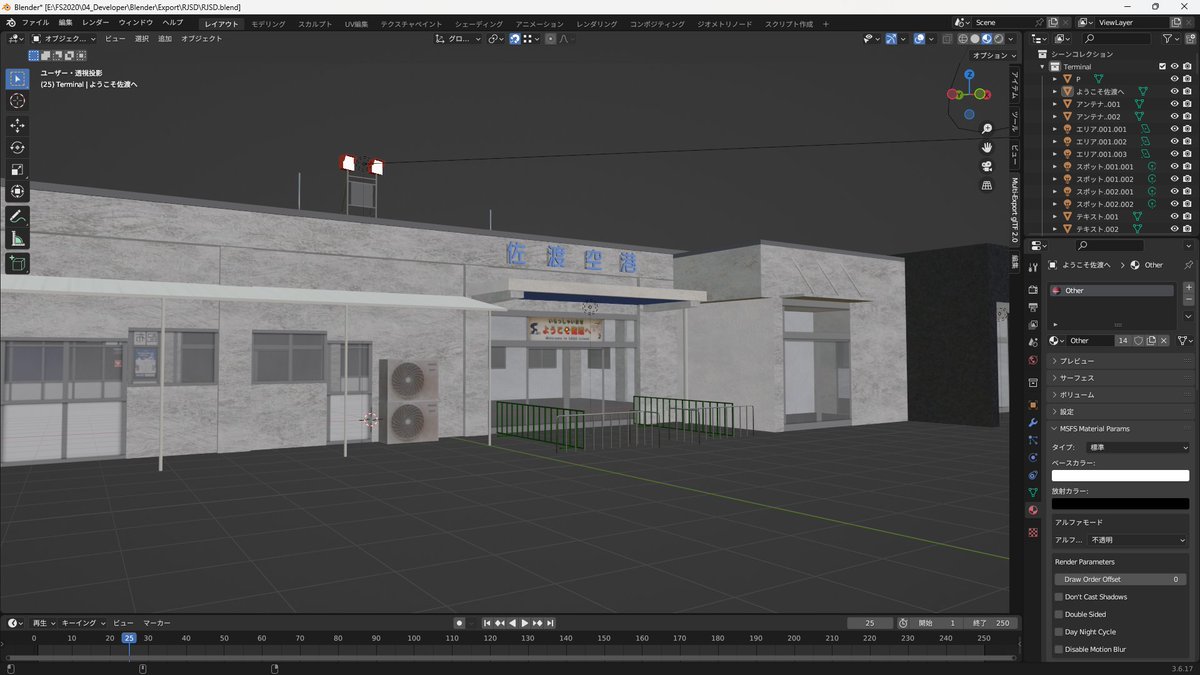Open the alpha mode 不透明 dropdown
The image size is (1200, 675).
pyautogui.click(x=1139, y=539)
